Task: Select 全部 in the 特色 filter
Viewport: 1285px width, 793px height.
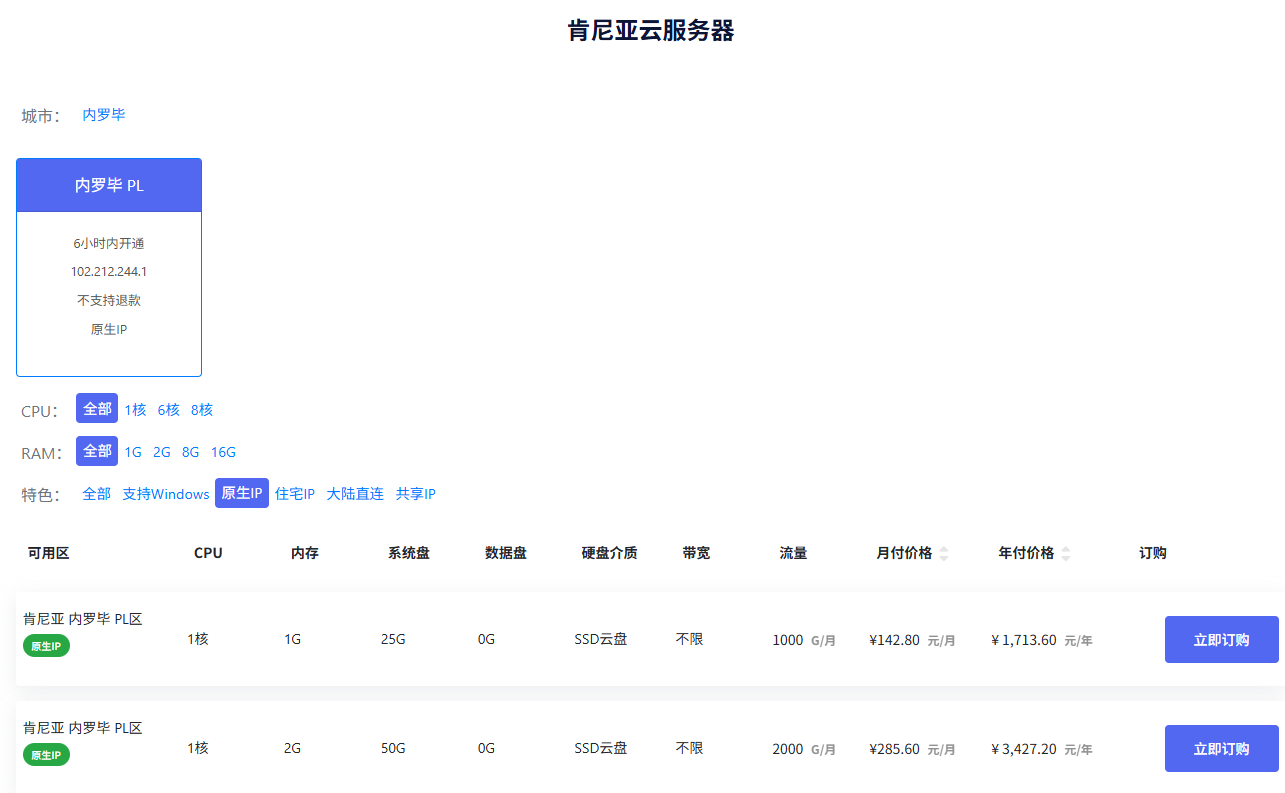Action: [x=97, y=494]
